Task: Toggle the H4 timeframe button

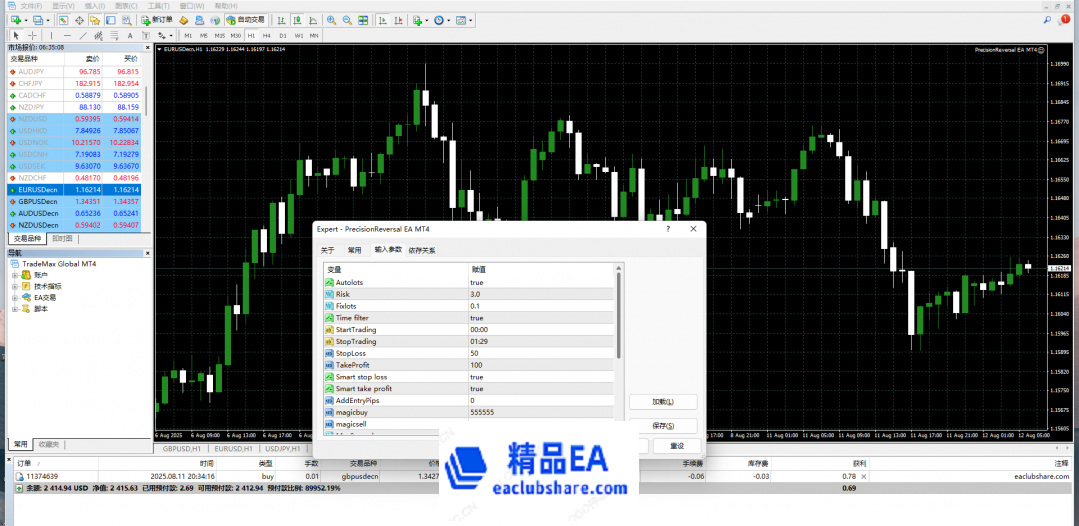Action: click(x=267, y=35)
